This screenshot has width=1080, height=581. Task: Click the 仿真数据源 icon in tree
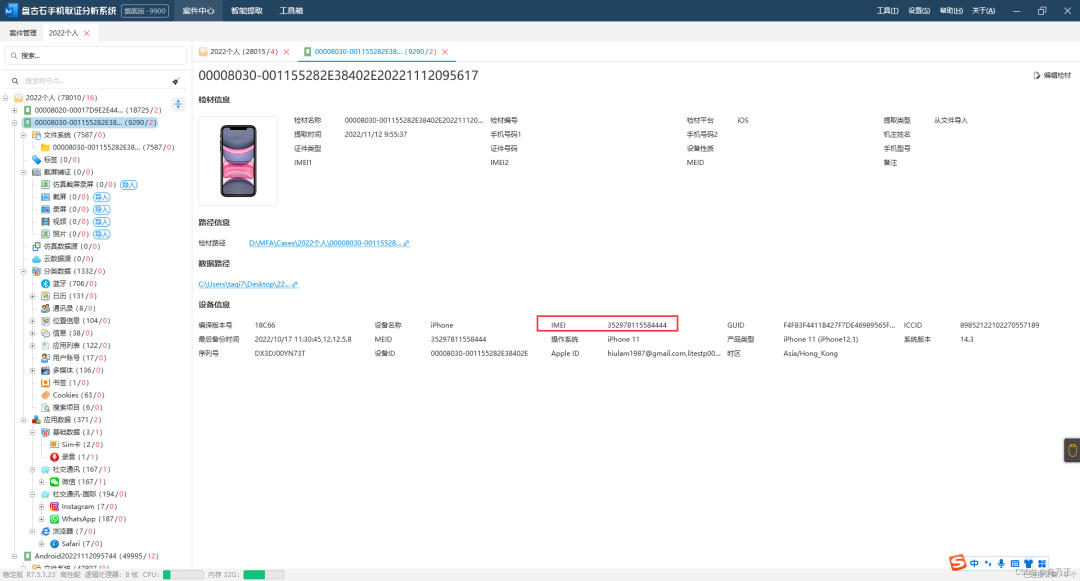coord(37,246)
